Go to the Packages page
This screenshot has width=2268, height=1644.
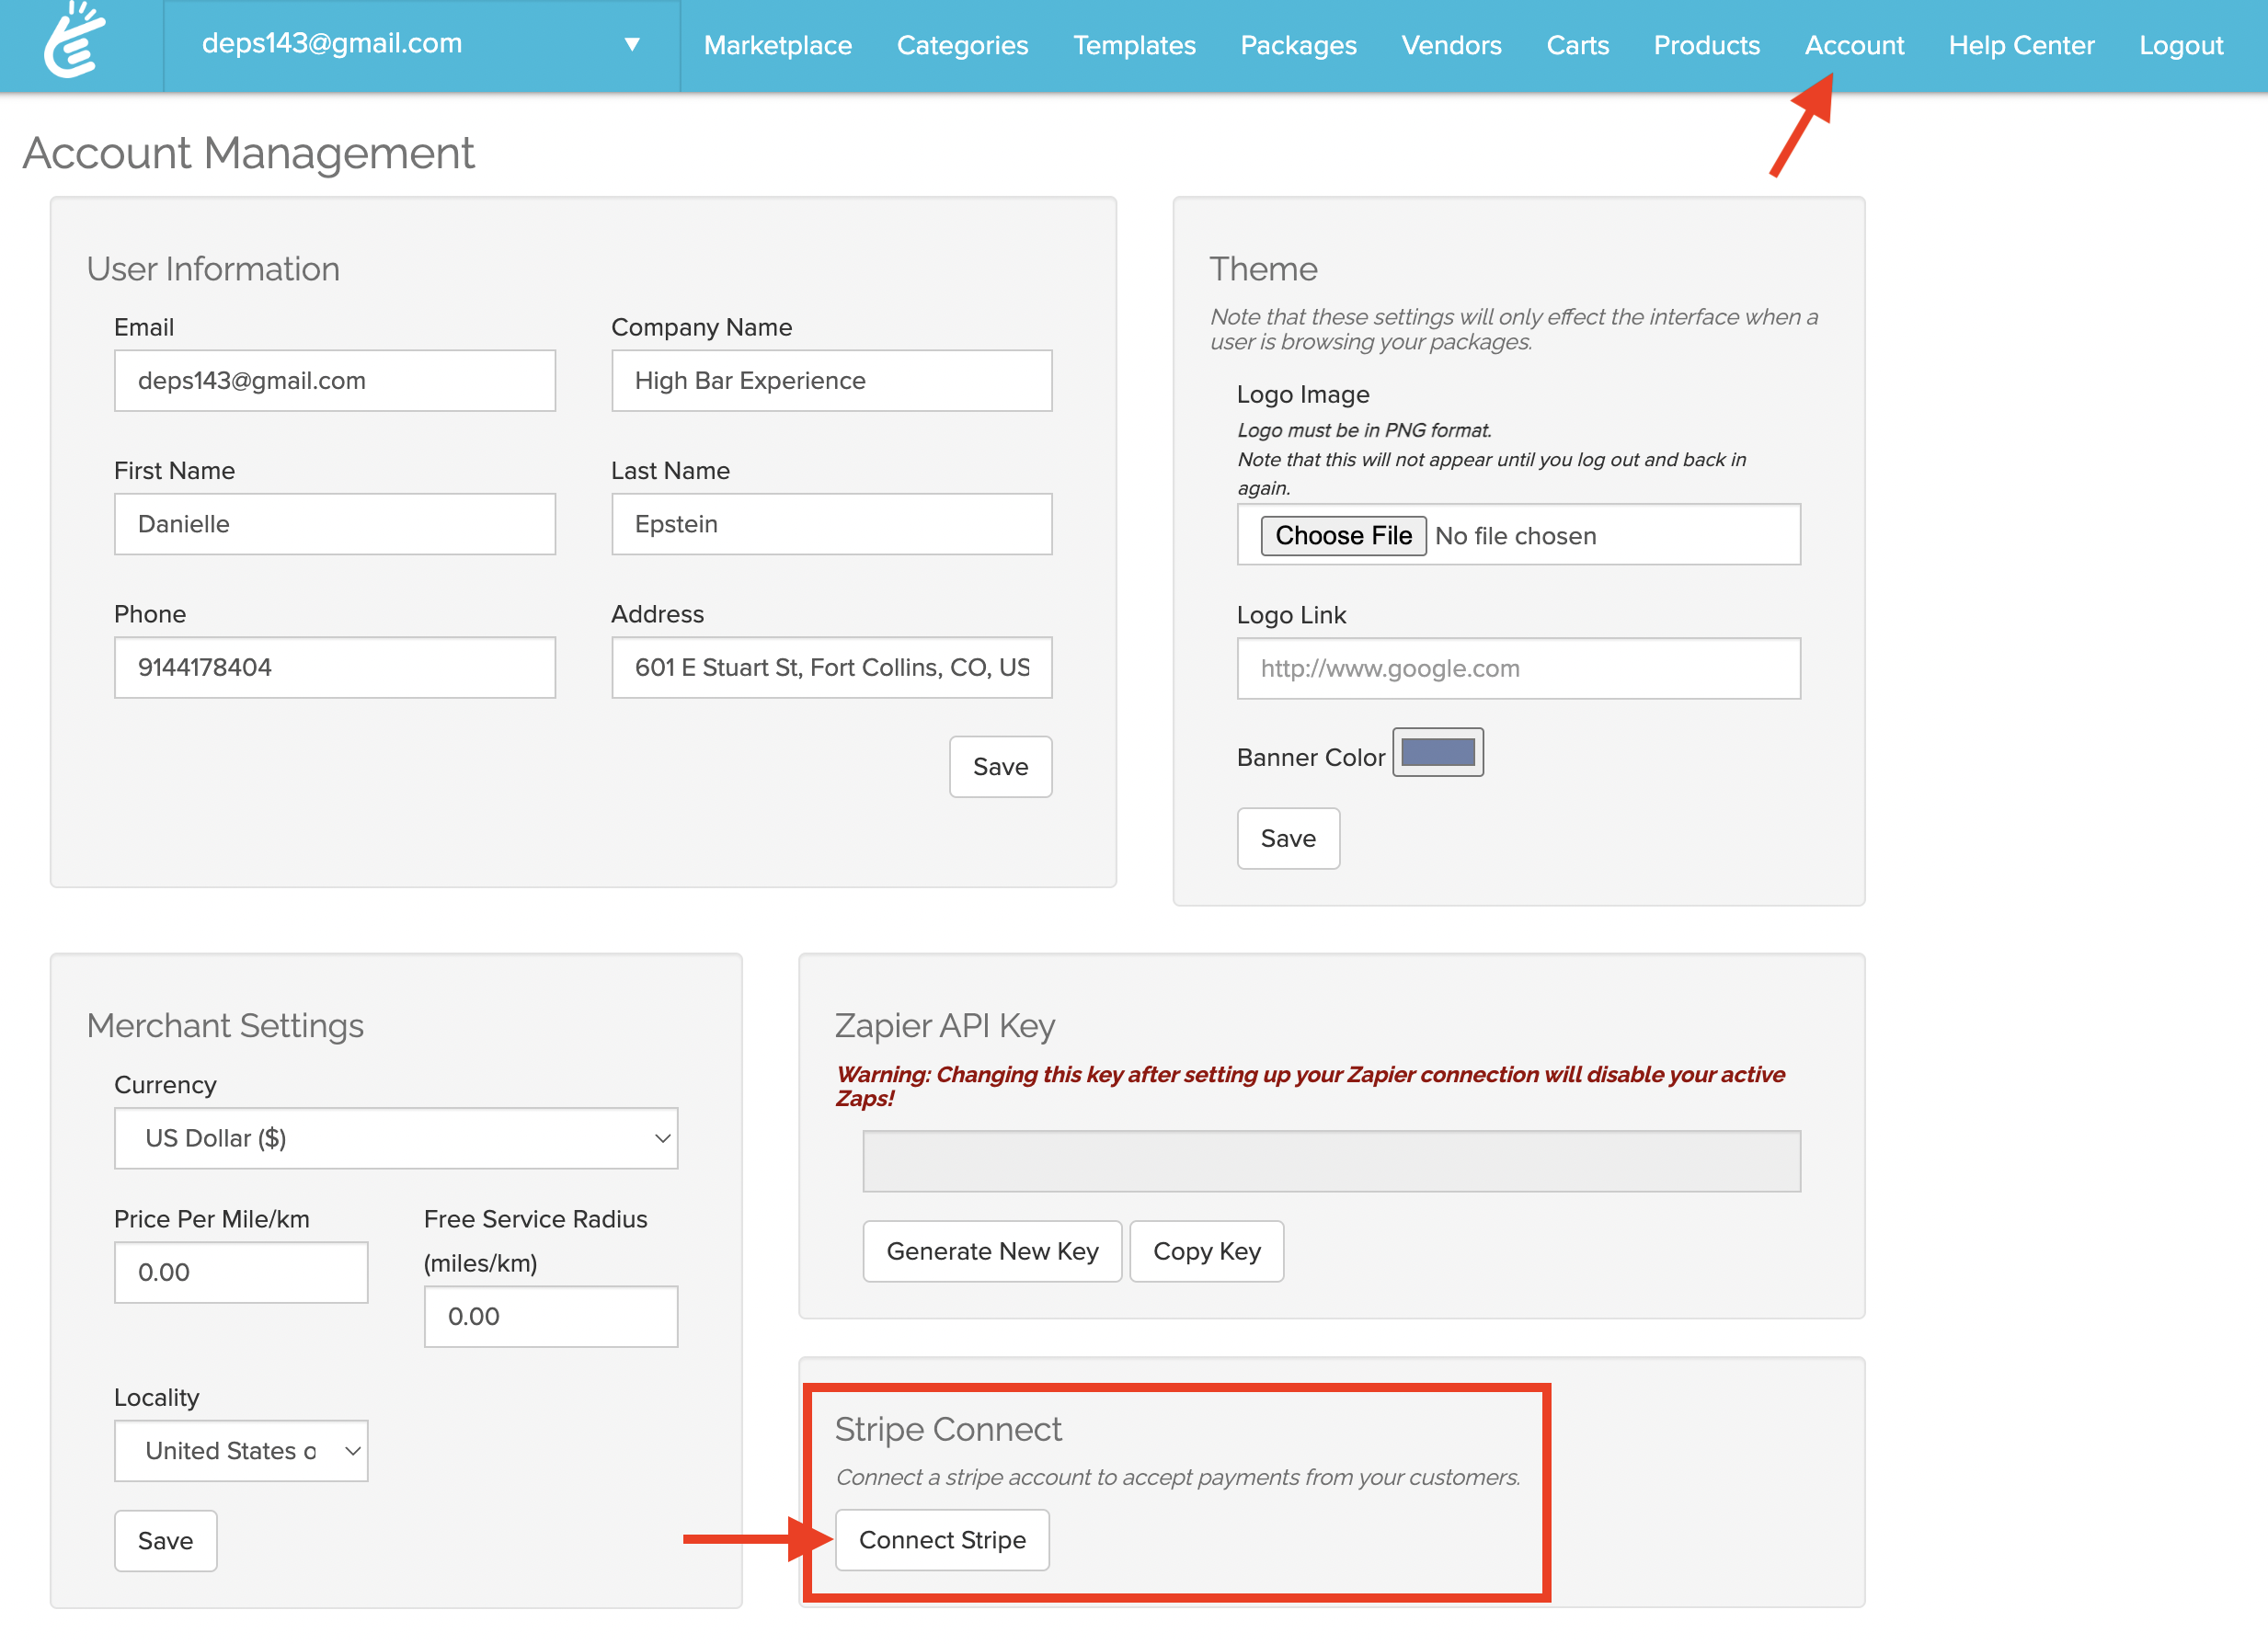point(1297,45)
